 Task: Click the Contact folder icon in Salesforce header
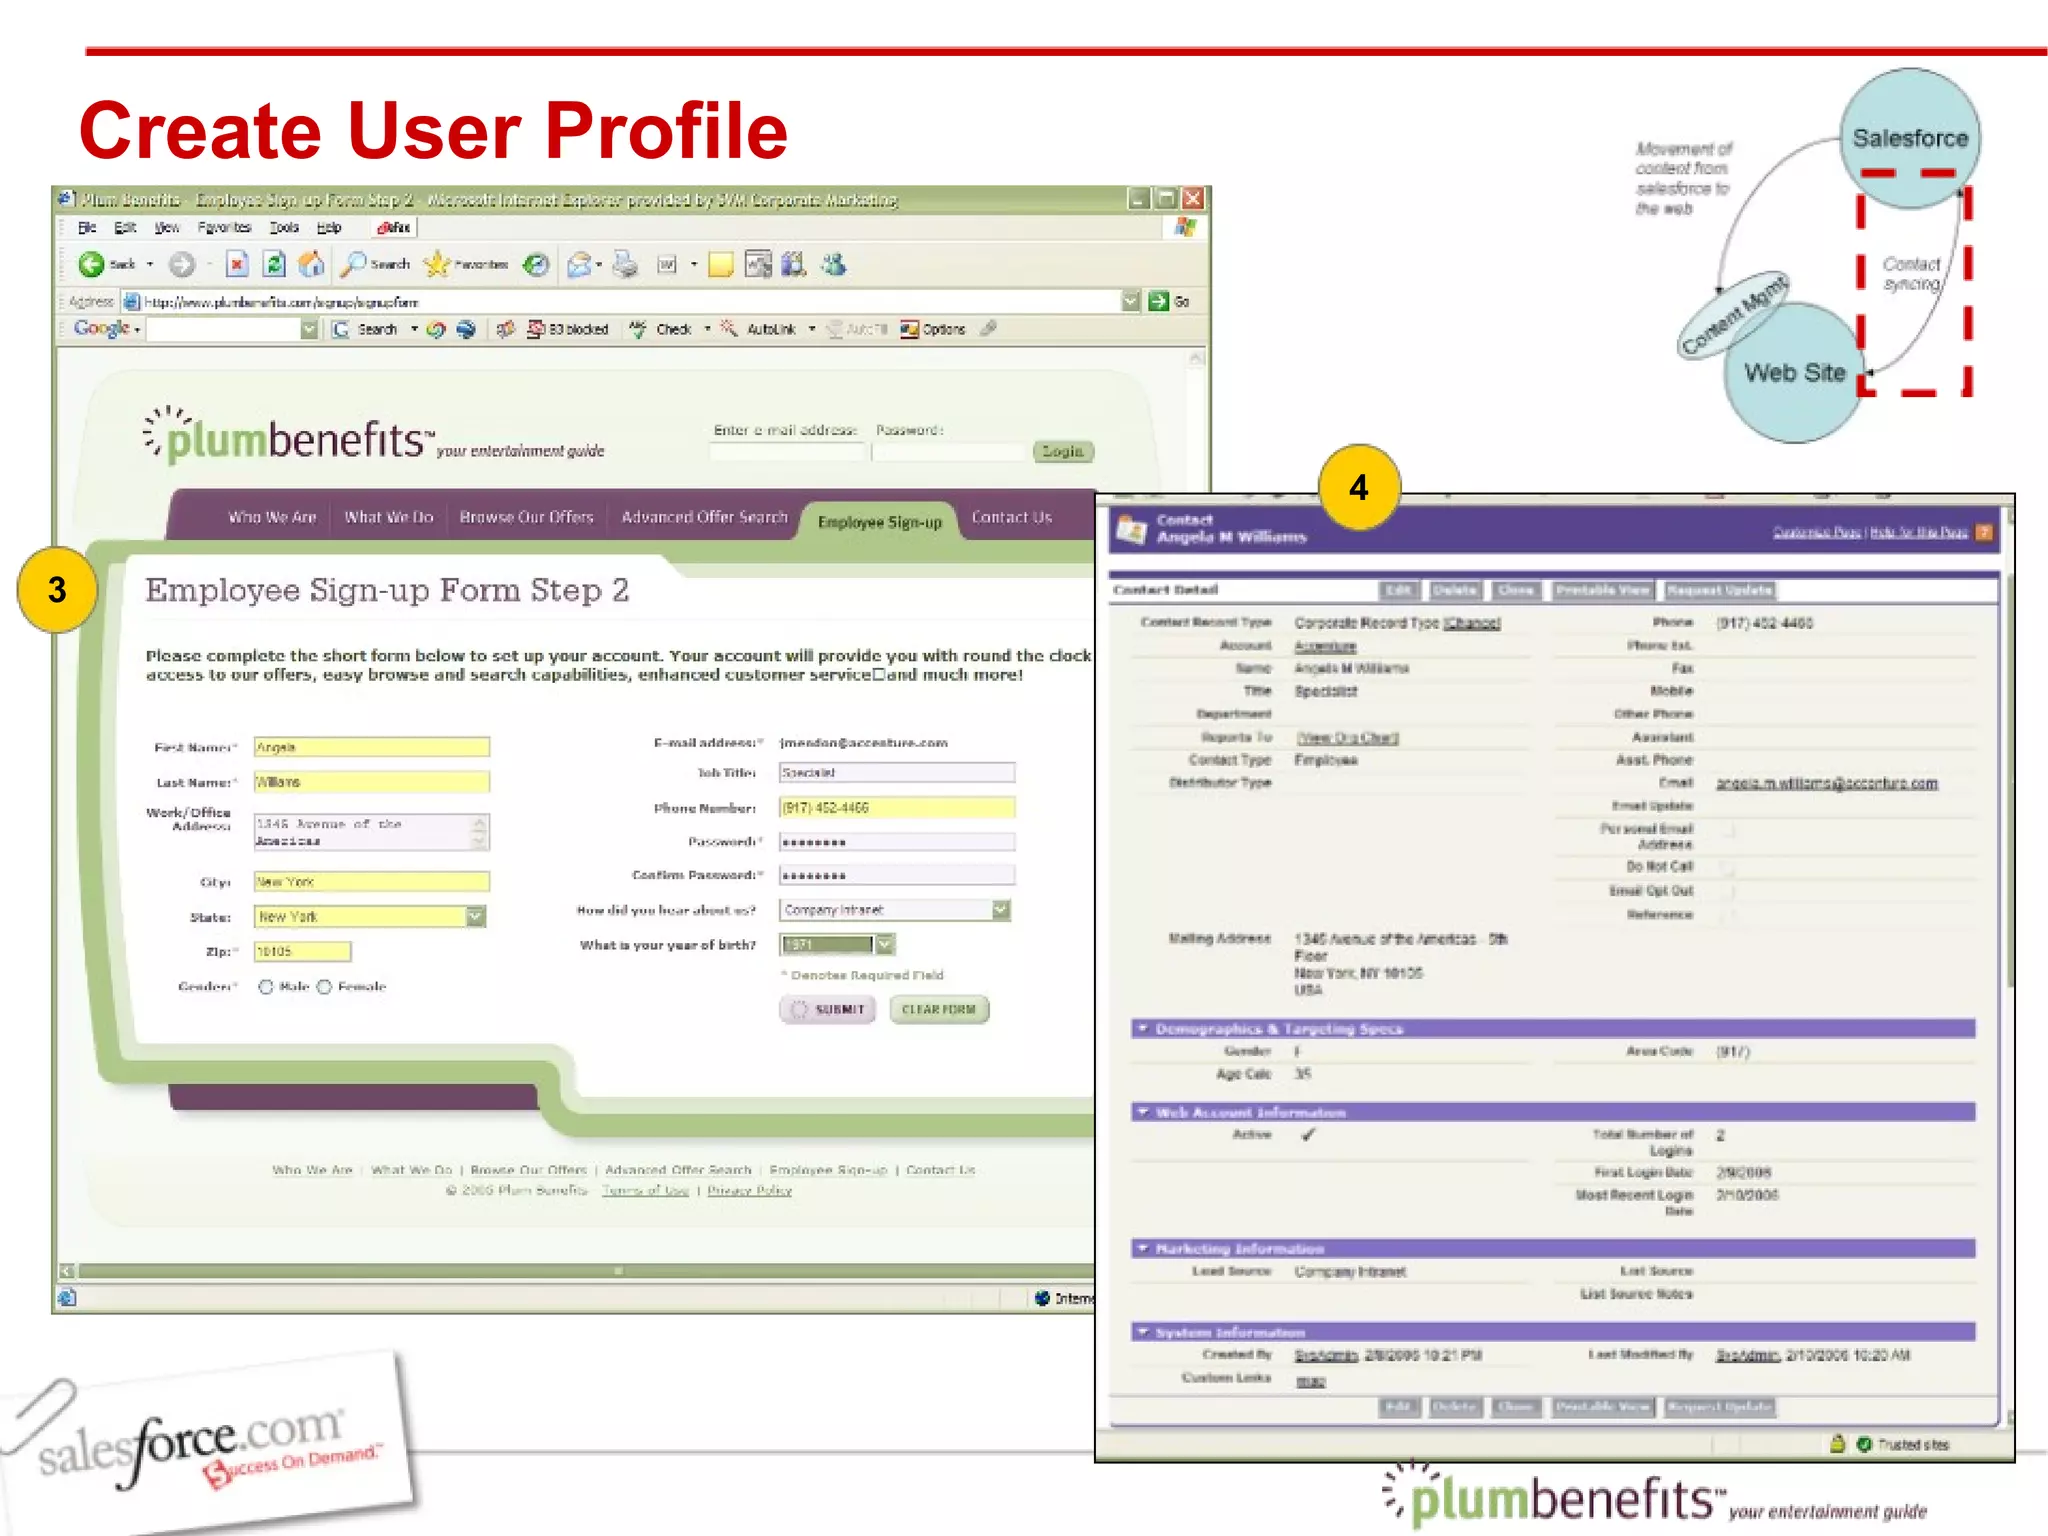click(x=1131, y=529)
